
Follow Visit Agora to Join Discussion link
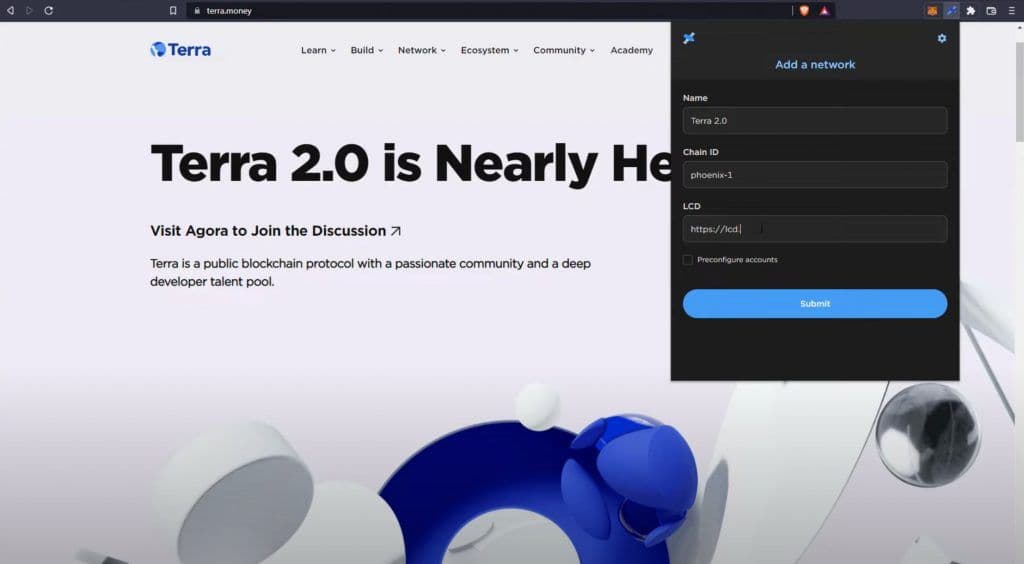point(275,231)
